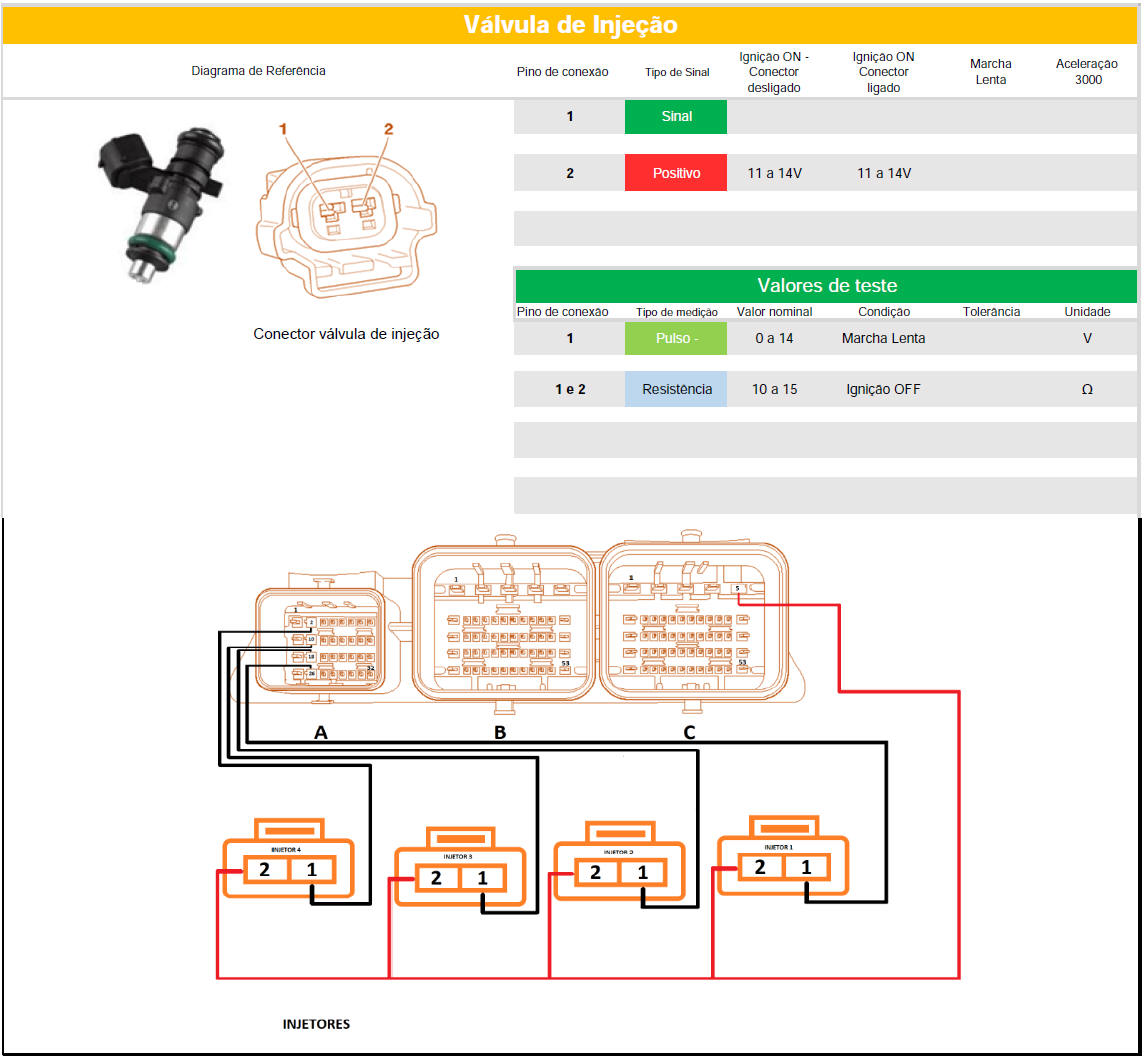Click the blue Resistência cell
Image resolution: width=1145 pixels, height=1061 pixels.
pyautogui.click(x=676, y=389)
